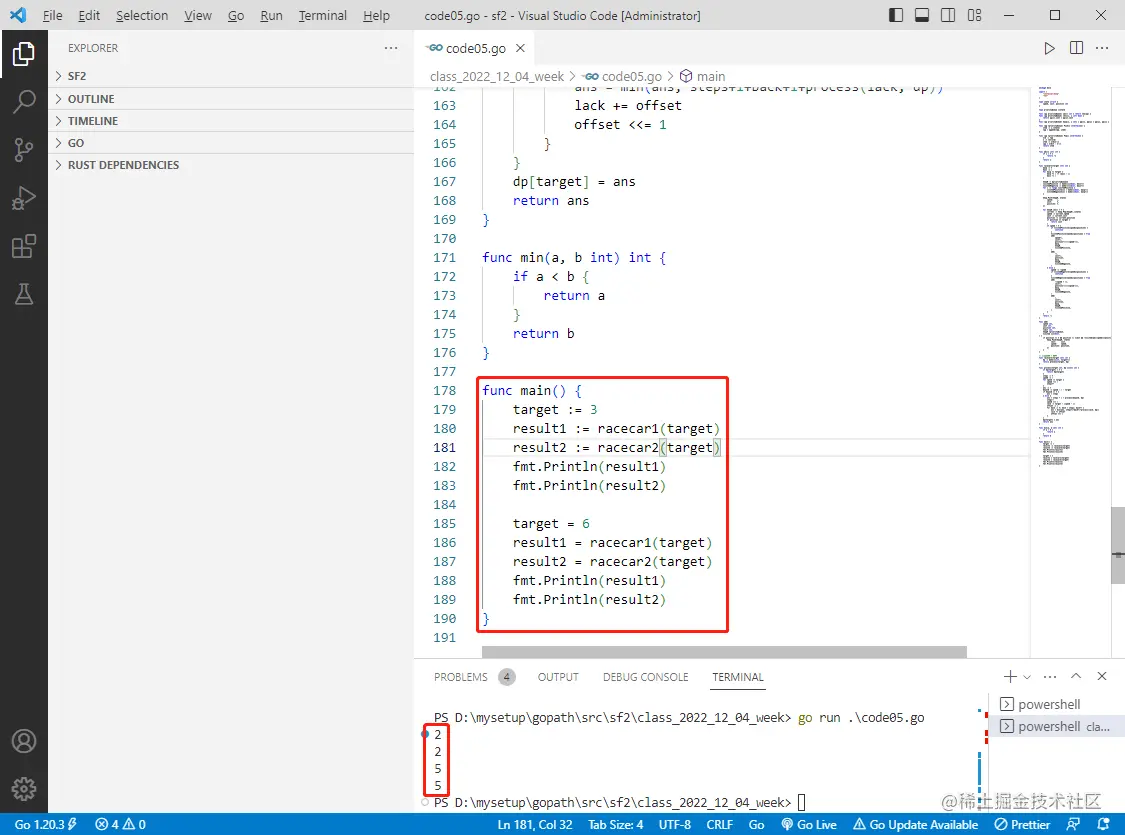Open terminal panel more actions ellipsis
The image size is (1125, 835).
[1050, 676]
